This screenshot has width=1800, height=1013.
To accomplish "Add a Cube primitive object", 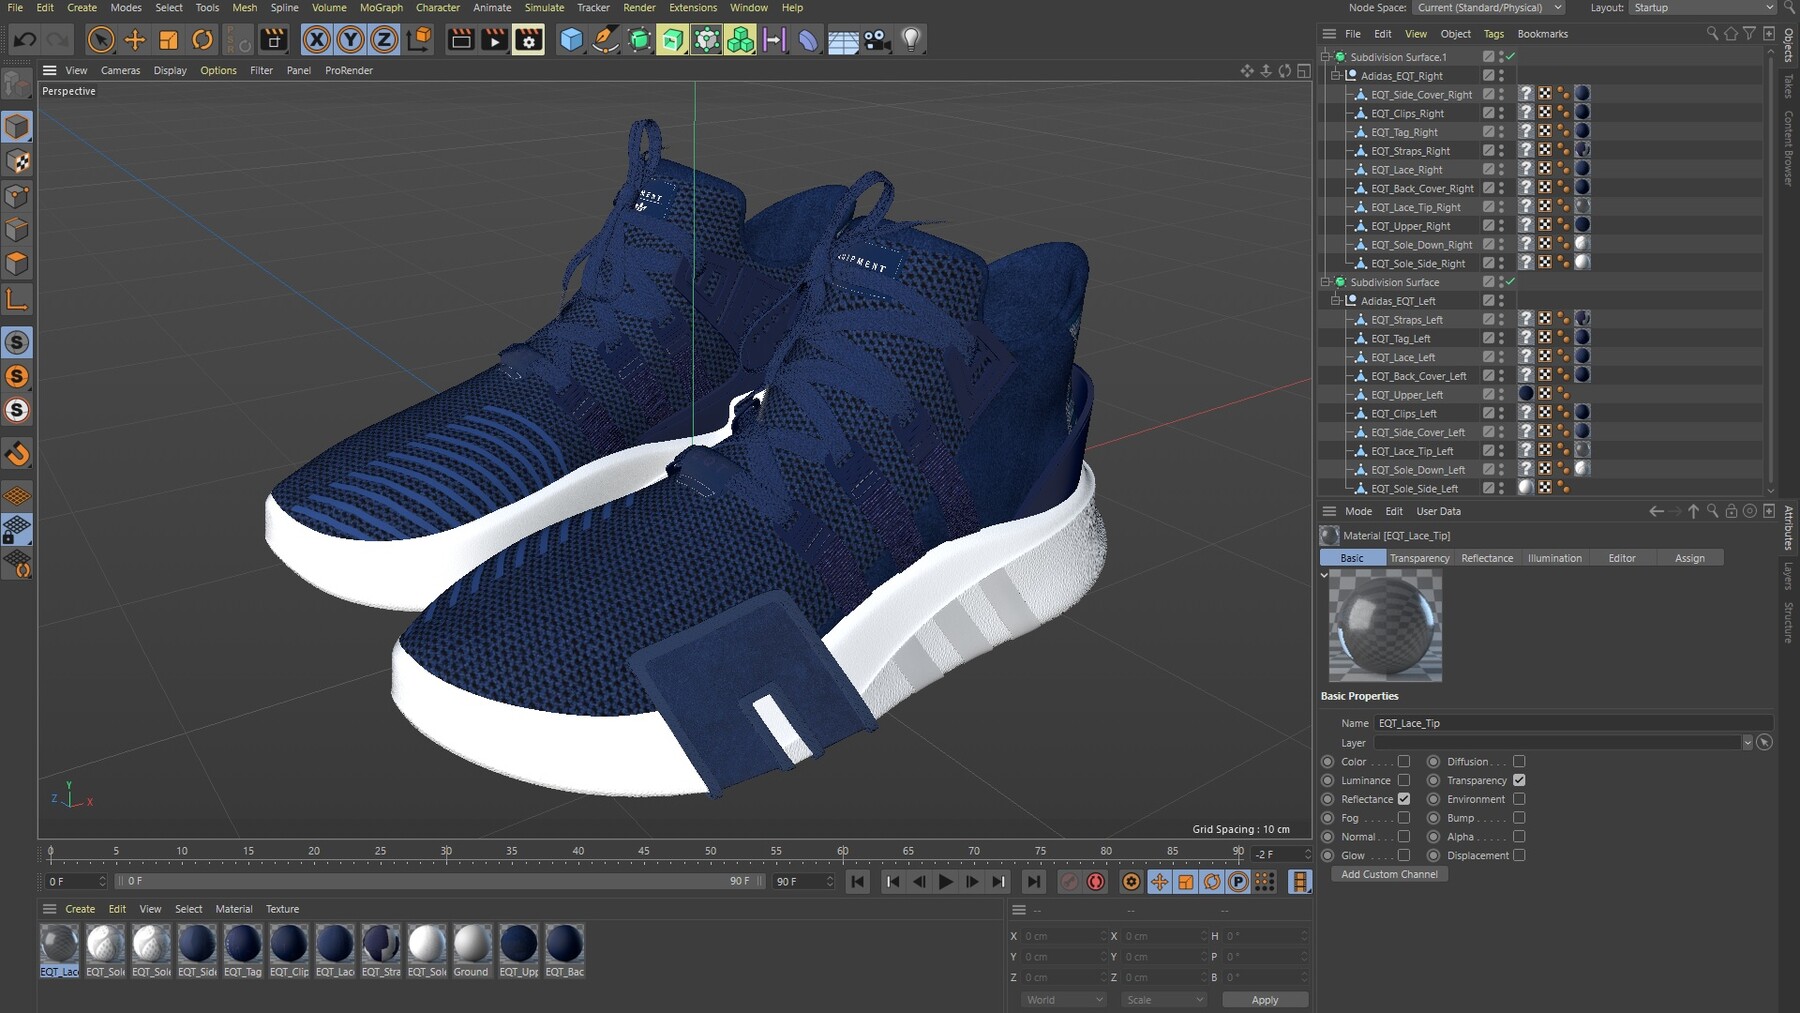I will click(x=571, y=40).
